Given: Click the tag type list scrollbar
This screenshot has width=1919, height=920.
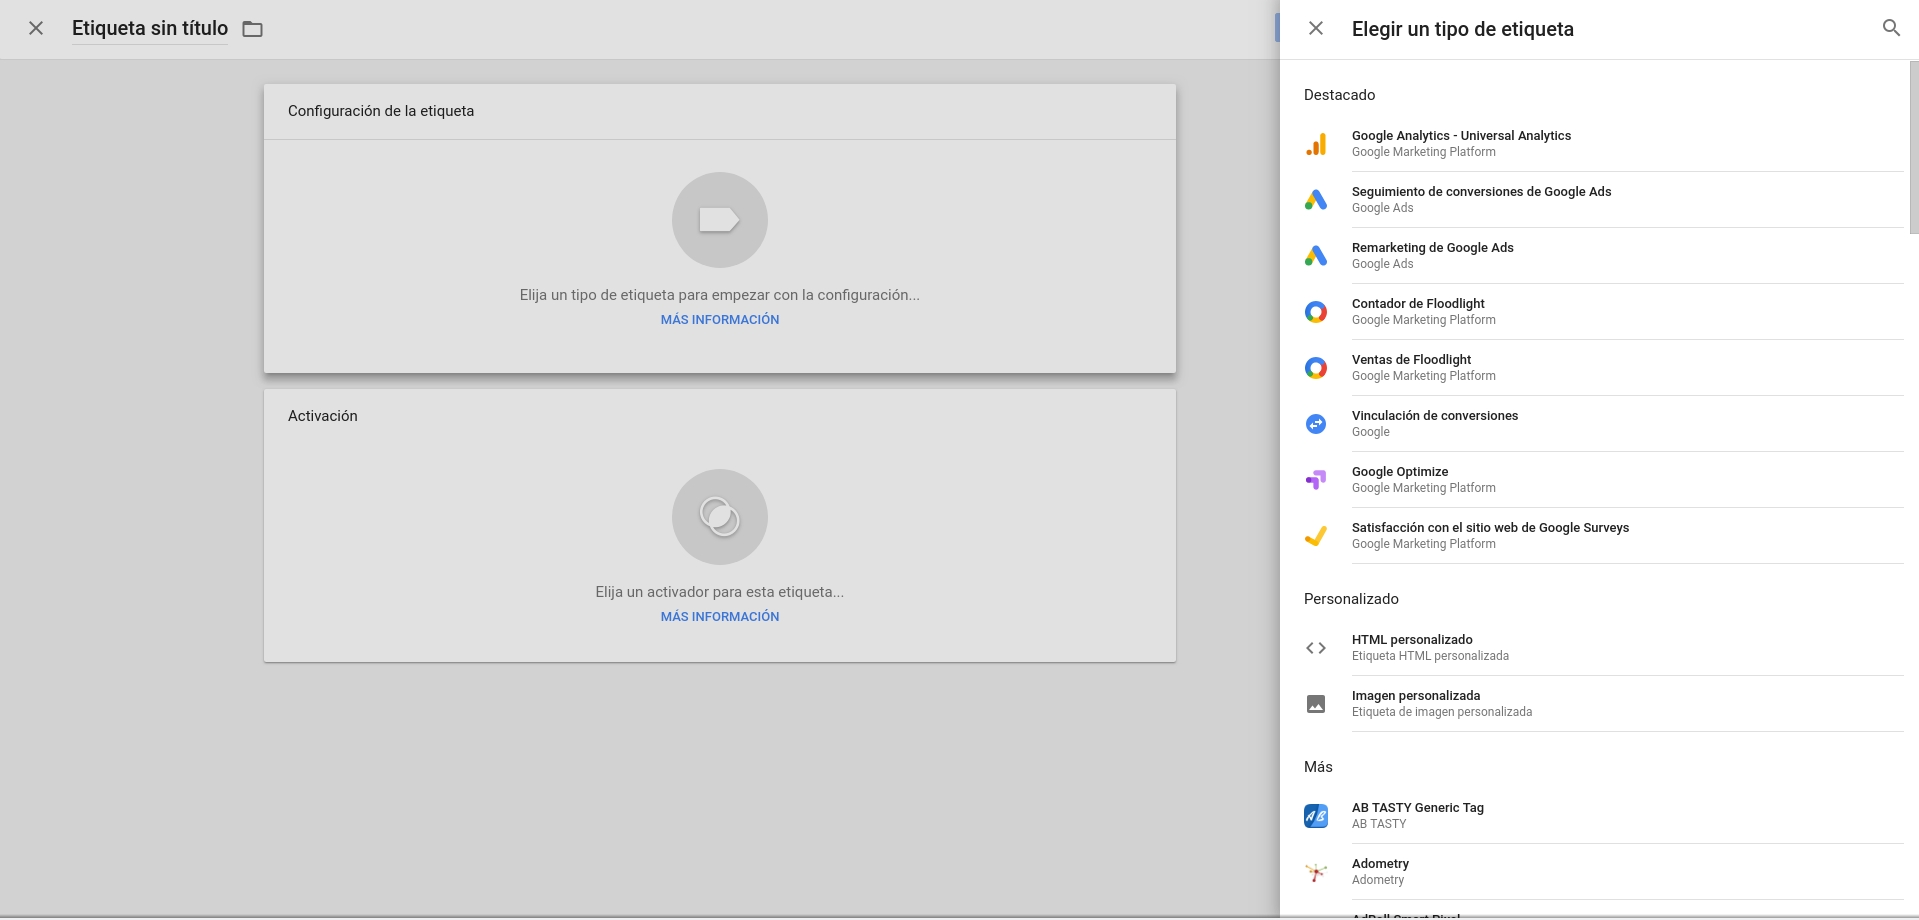Looking at the screenshot, I should click(x=1913, y=150).
